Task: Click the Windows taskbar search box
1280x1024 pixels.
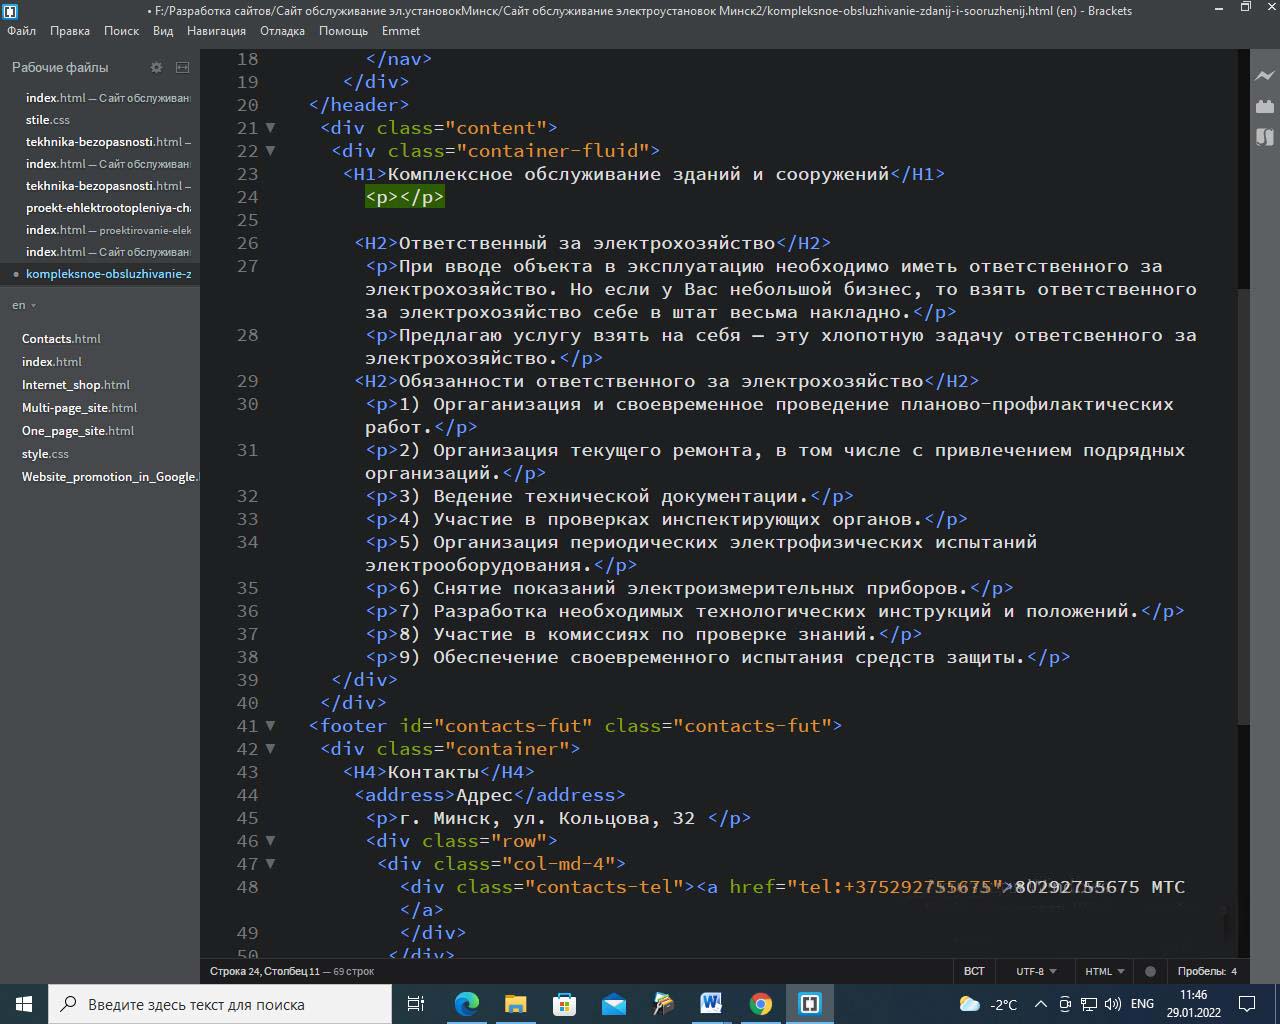Action: click(220, 1004)
